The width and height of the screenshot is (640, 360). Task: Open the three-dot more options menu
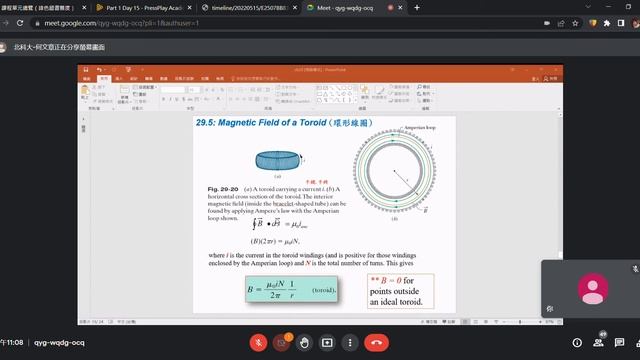[x=350, y=343]
